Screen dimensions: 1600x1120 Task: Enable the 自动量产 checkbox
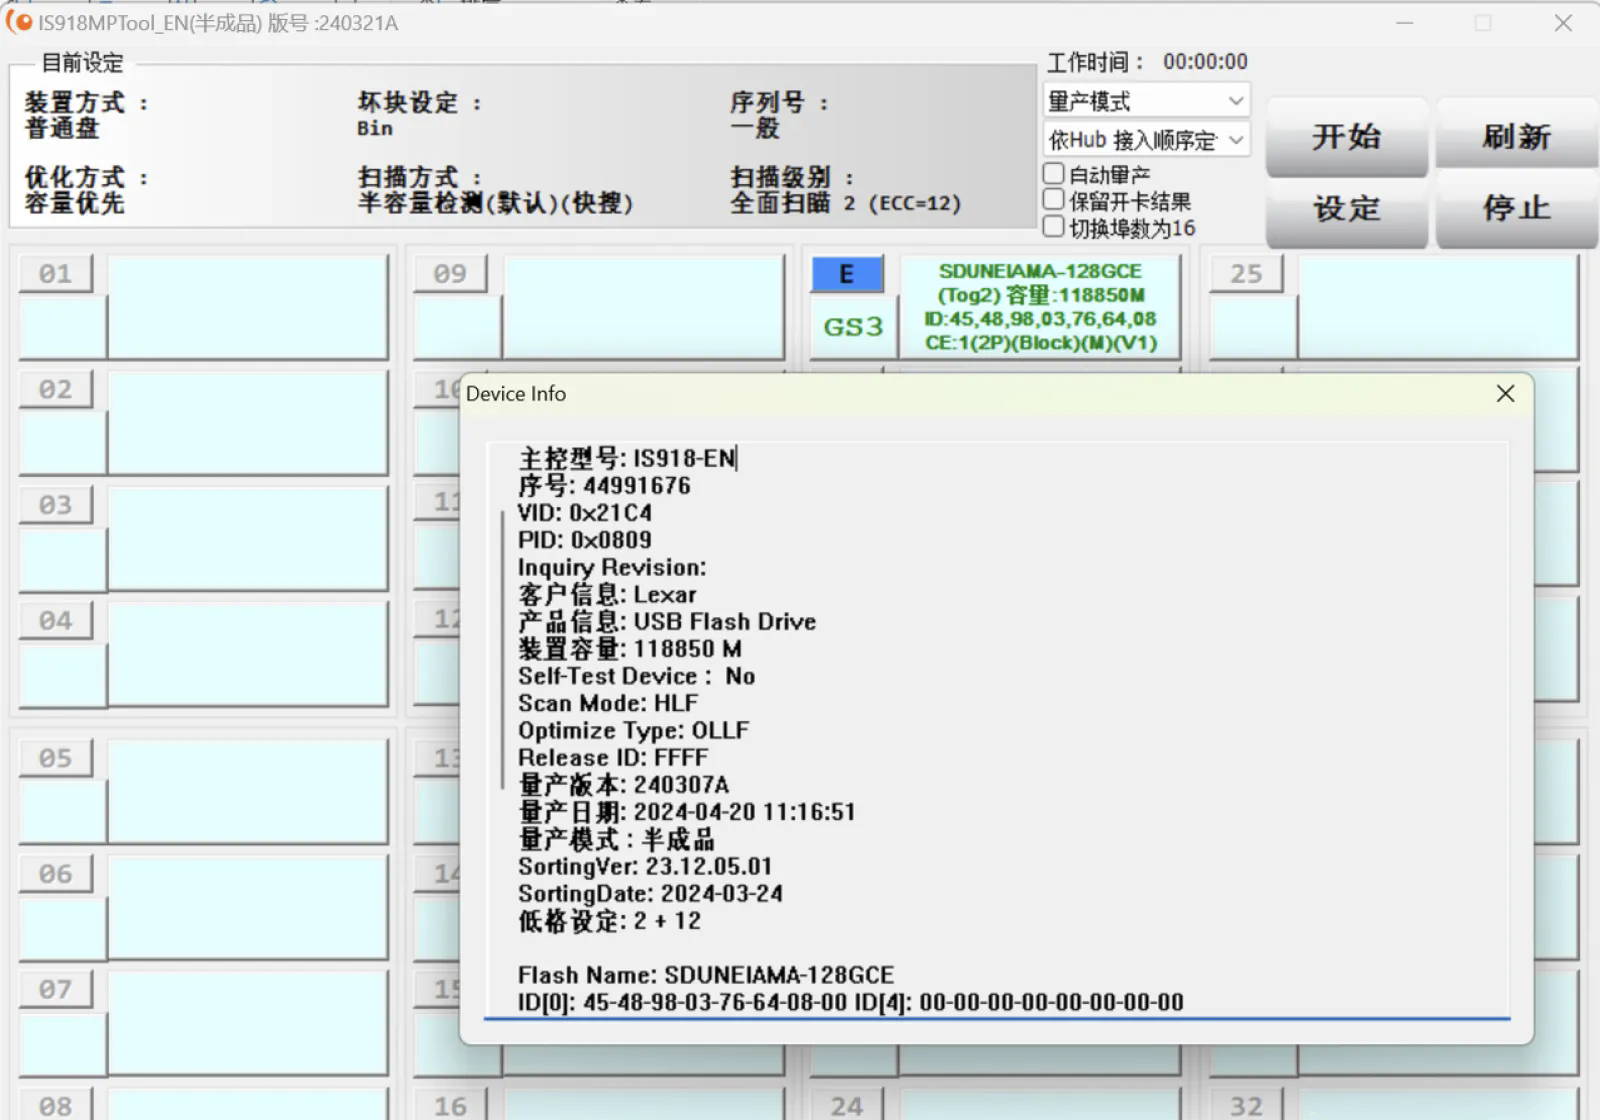pos(1053,174)
